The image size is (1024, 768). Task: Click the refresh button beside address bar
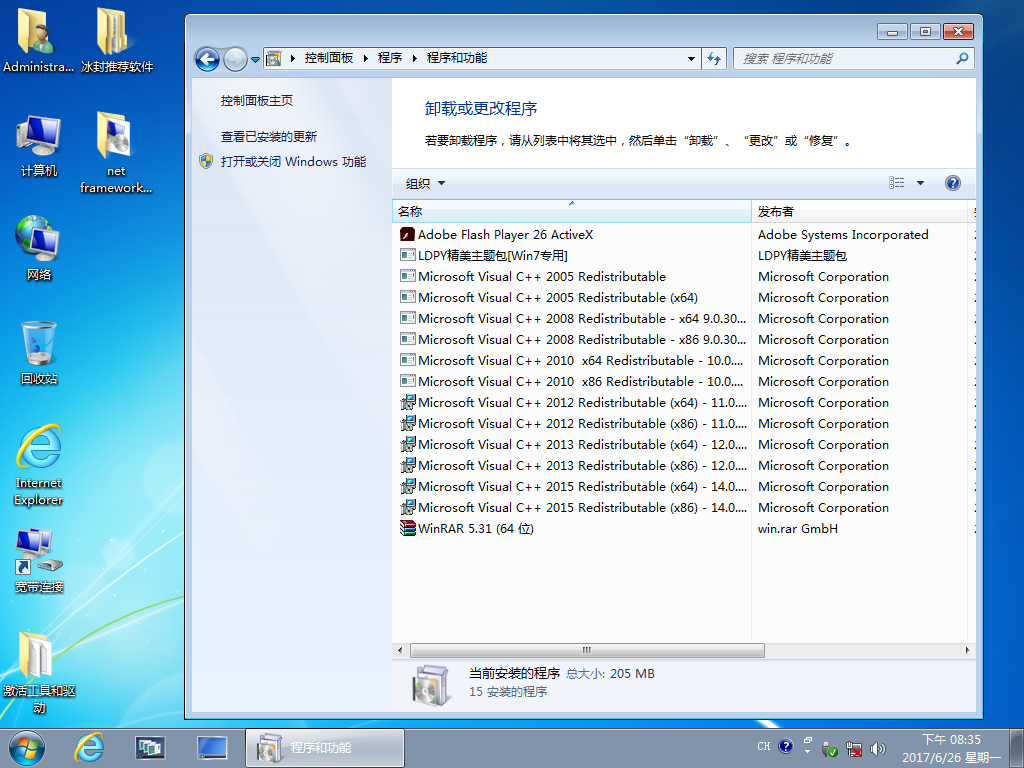coord(714,59)
